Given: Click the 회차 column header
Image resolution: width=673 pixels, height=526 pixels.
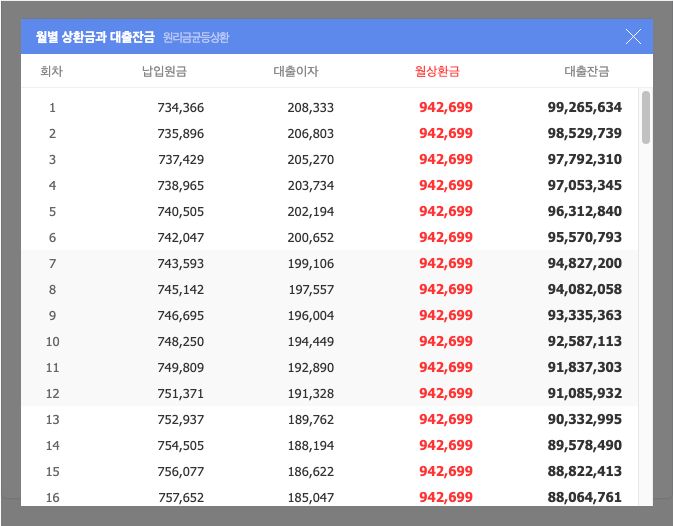Looking at the screenshot, I should (52, 71).
